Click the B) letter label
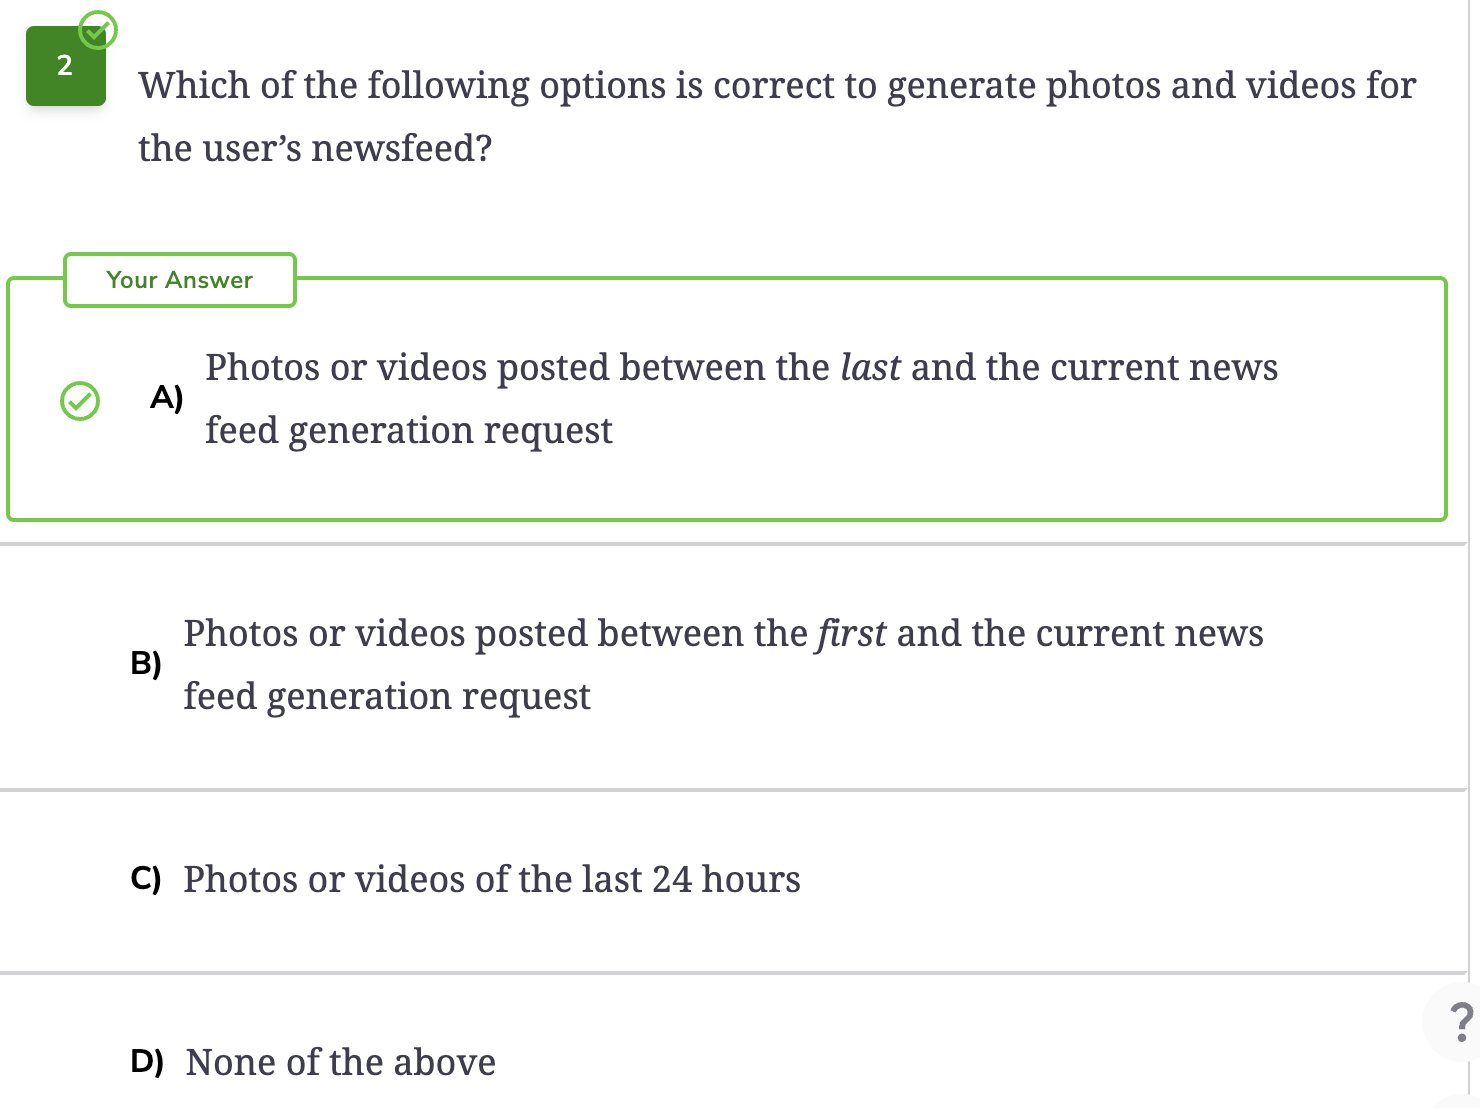Screen dimensions: 1480x1108 pos(146,663)
